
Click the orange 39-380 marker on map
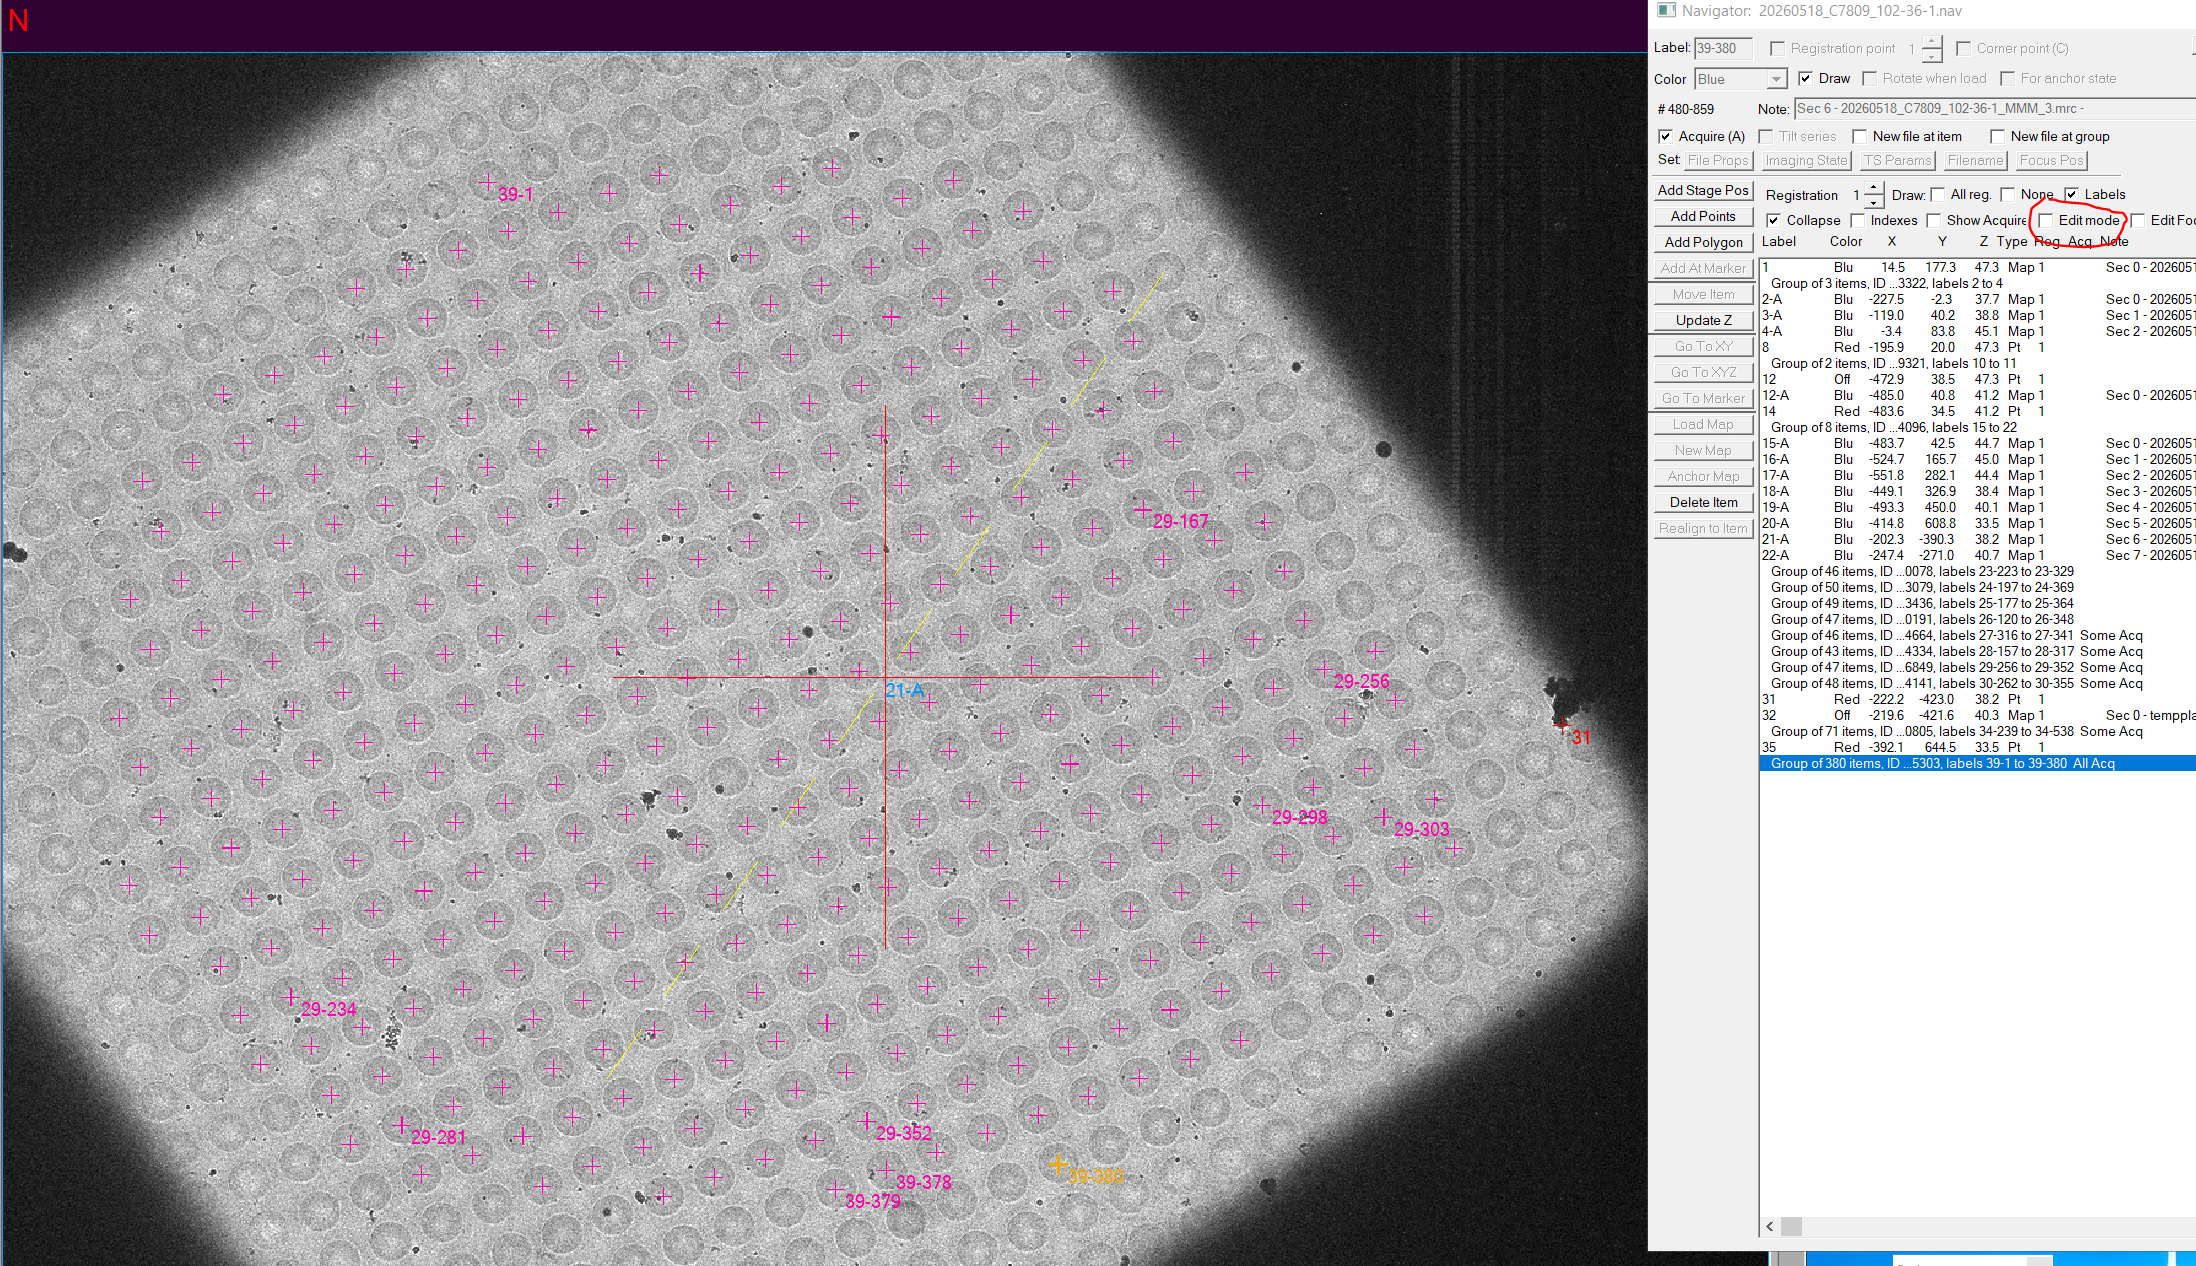point(1058,1164)
